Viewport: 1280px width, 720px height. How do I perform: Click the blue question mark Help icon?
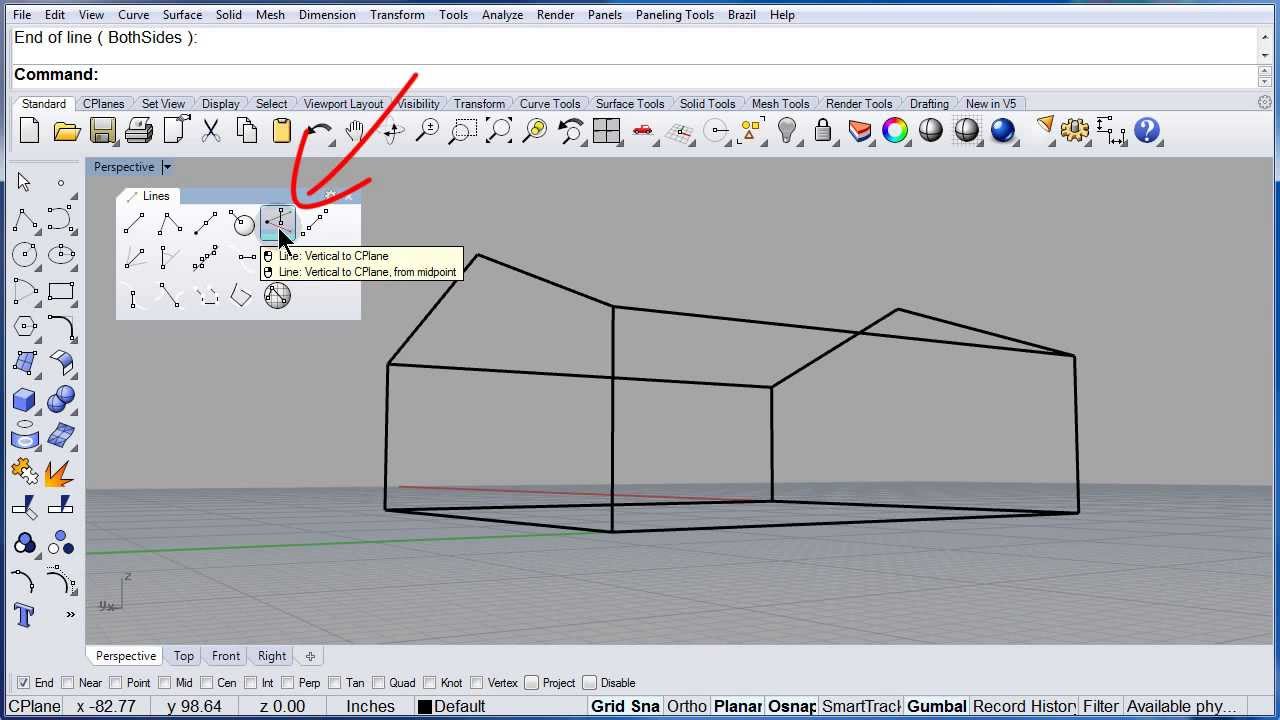pos(1147,131)
